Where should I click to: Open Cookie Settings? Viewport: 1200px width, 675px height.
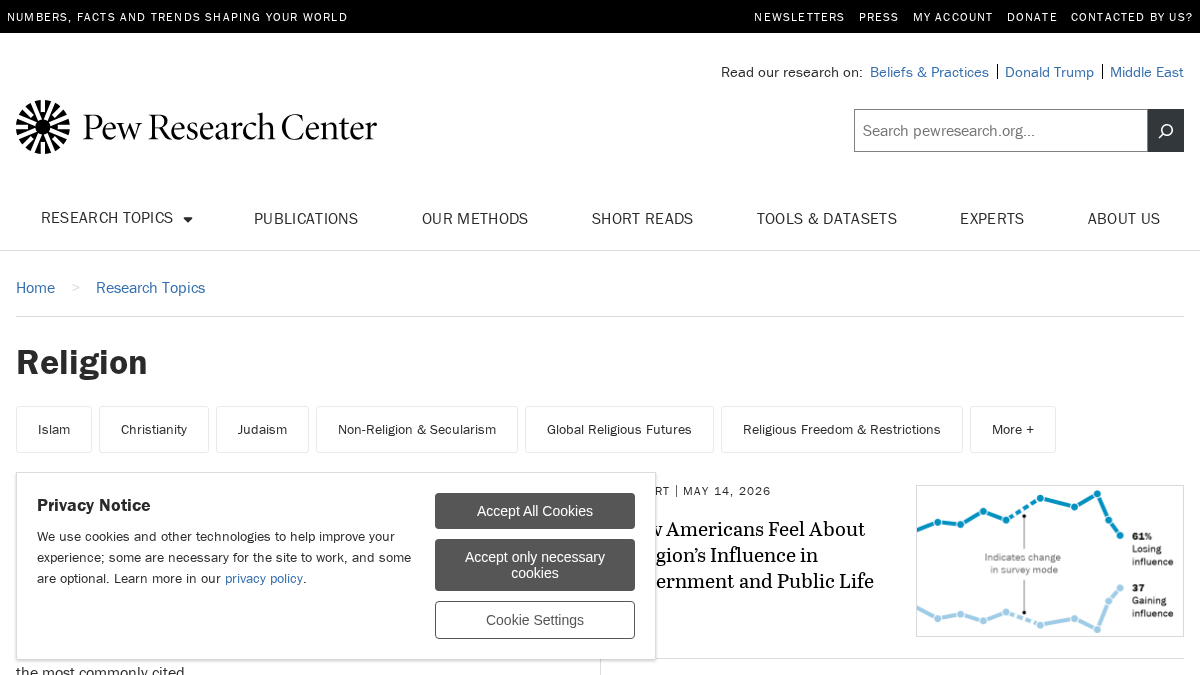[x=535, y=620]
